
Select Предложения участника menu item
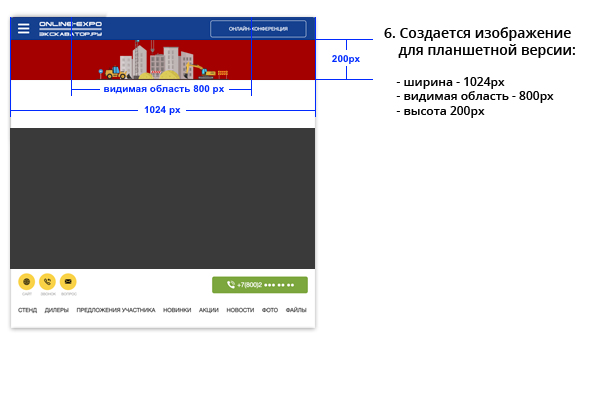(116, 310)
